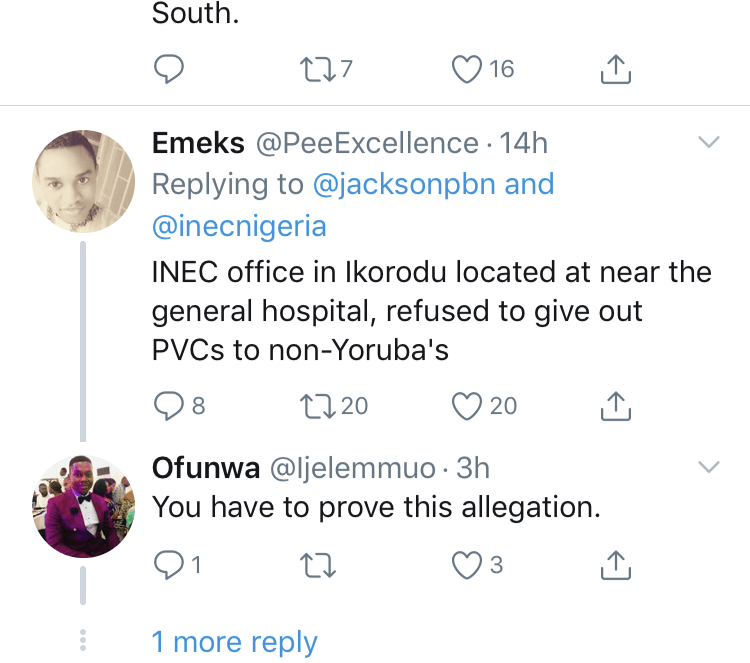
Task: Open the dropdown chevron on Ofunwa's tweet
Action: coord(708,466)
